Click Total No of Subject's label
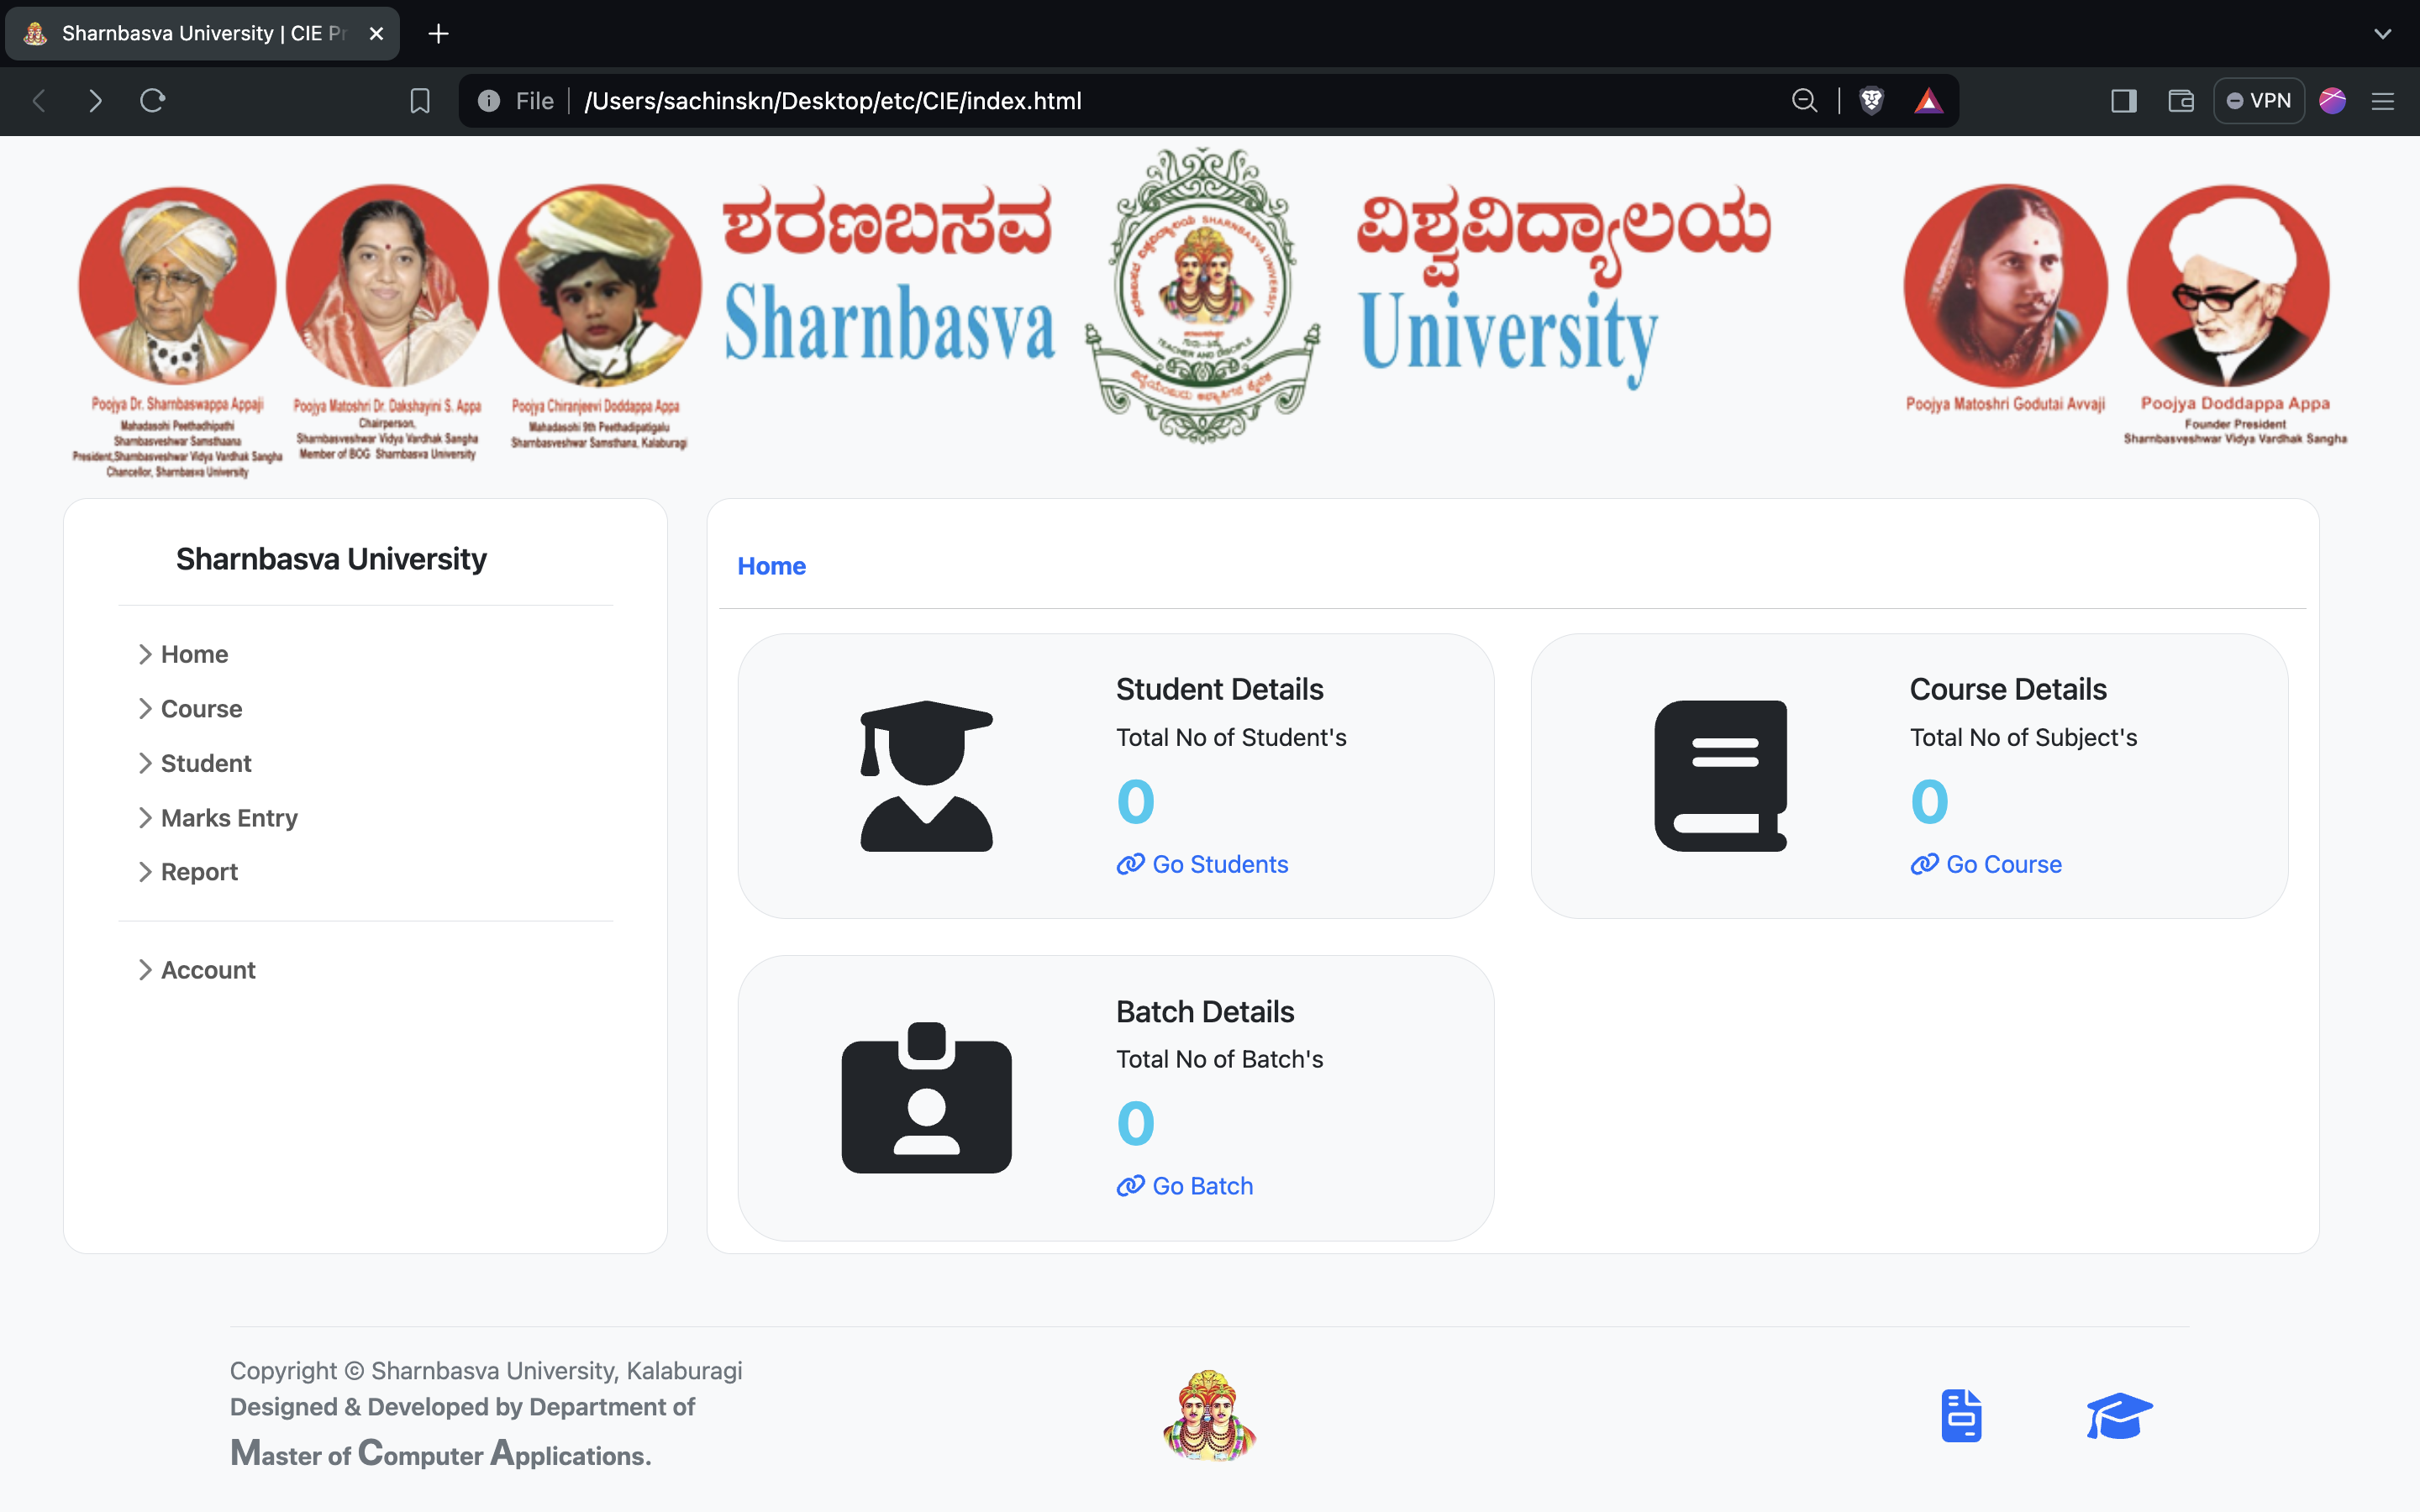2420x1512 pixels. coord(2023,738)
